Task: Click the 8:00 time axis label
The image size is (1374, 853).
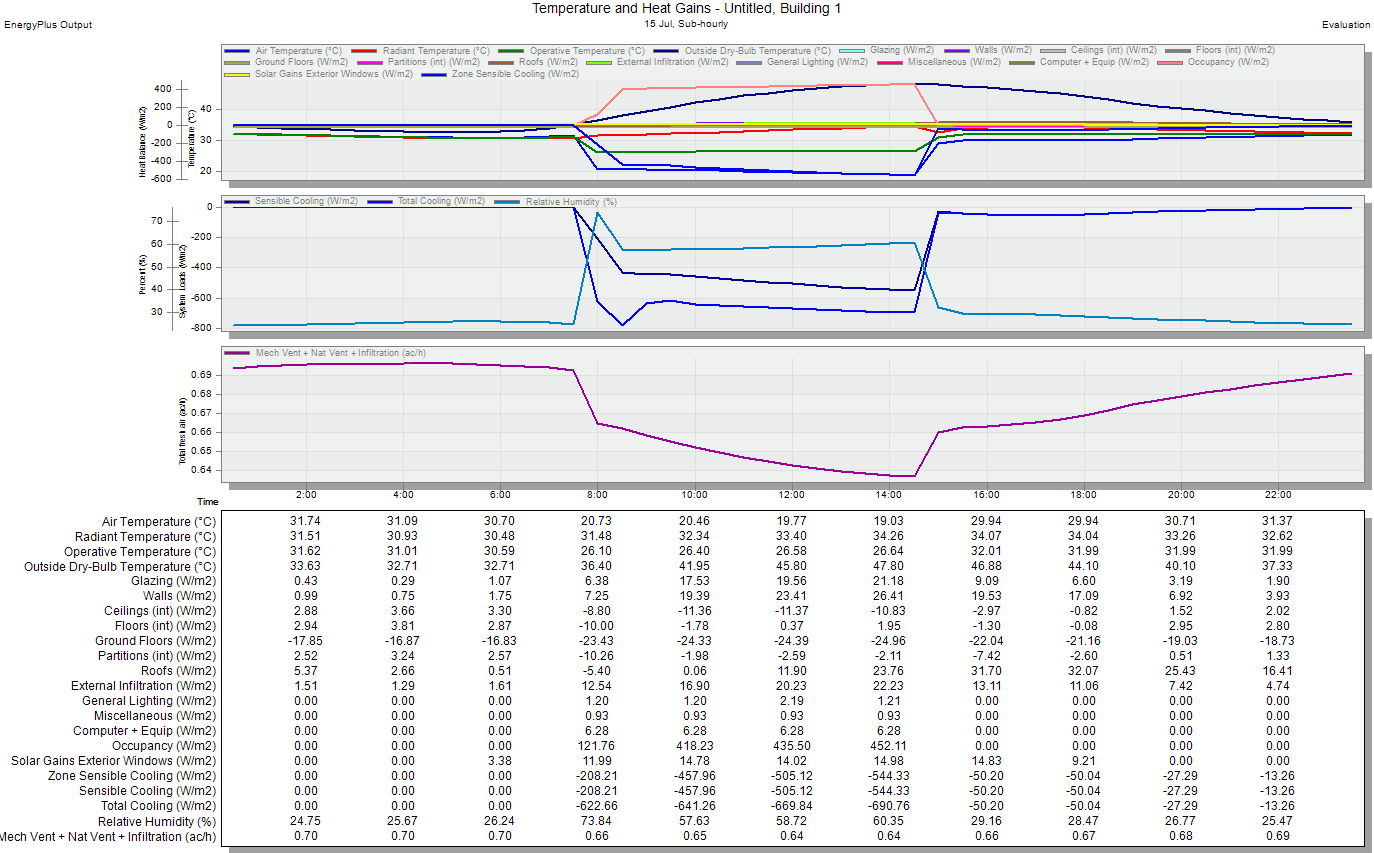Action: (x=597, y=495)
